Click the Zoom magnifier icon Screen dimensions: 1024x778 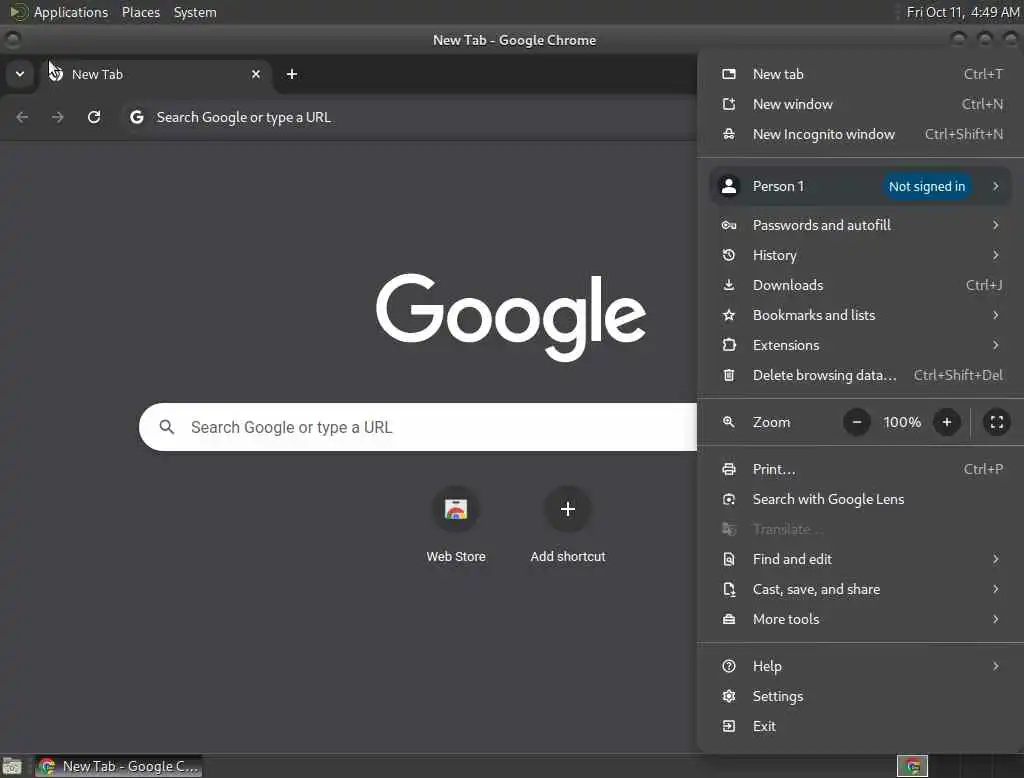pos(729,422)
